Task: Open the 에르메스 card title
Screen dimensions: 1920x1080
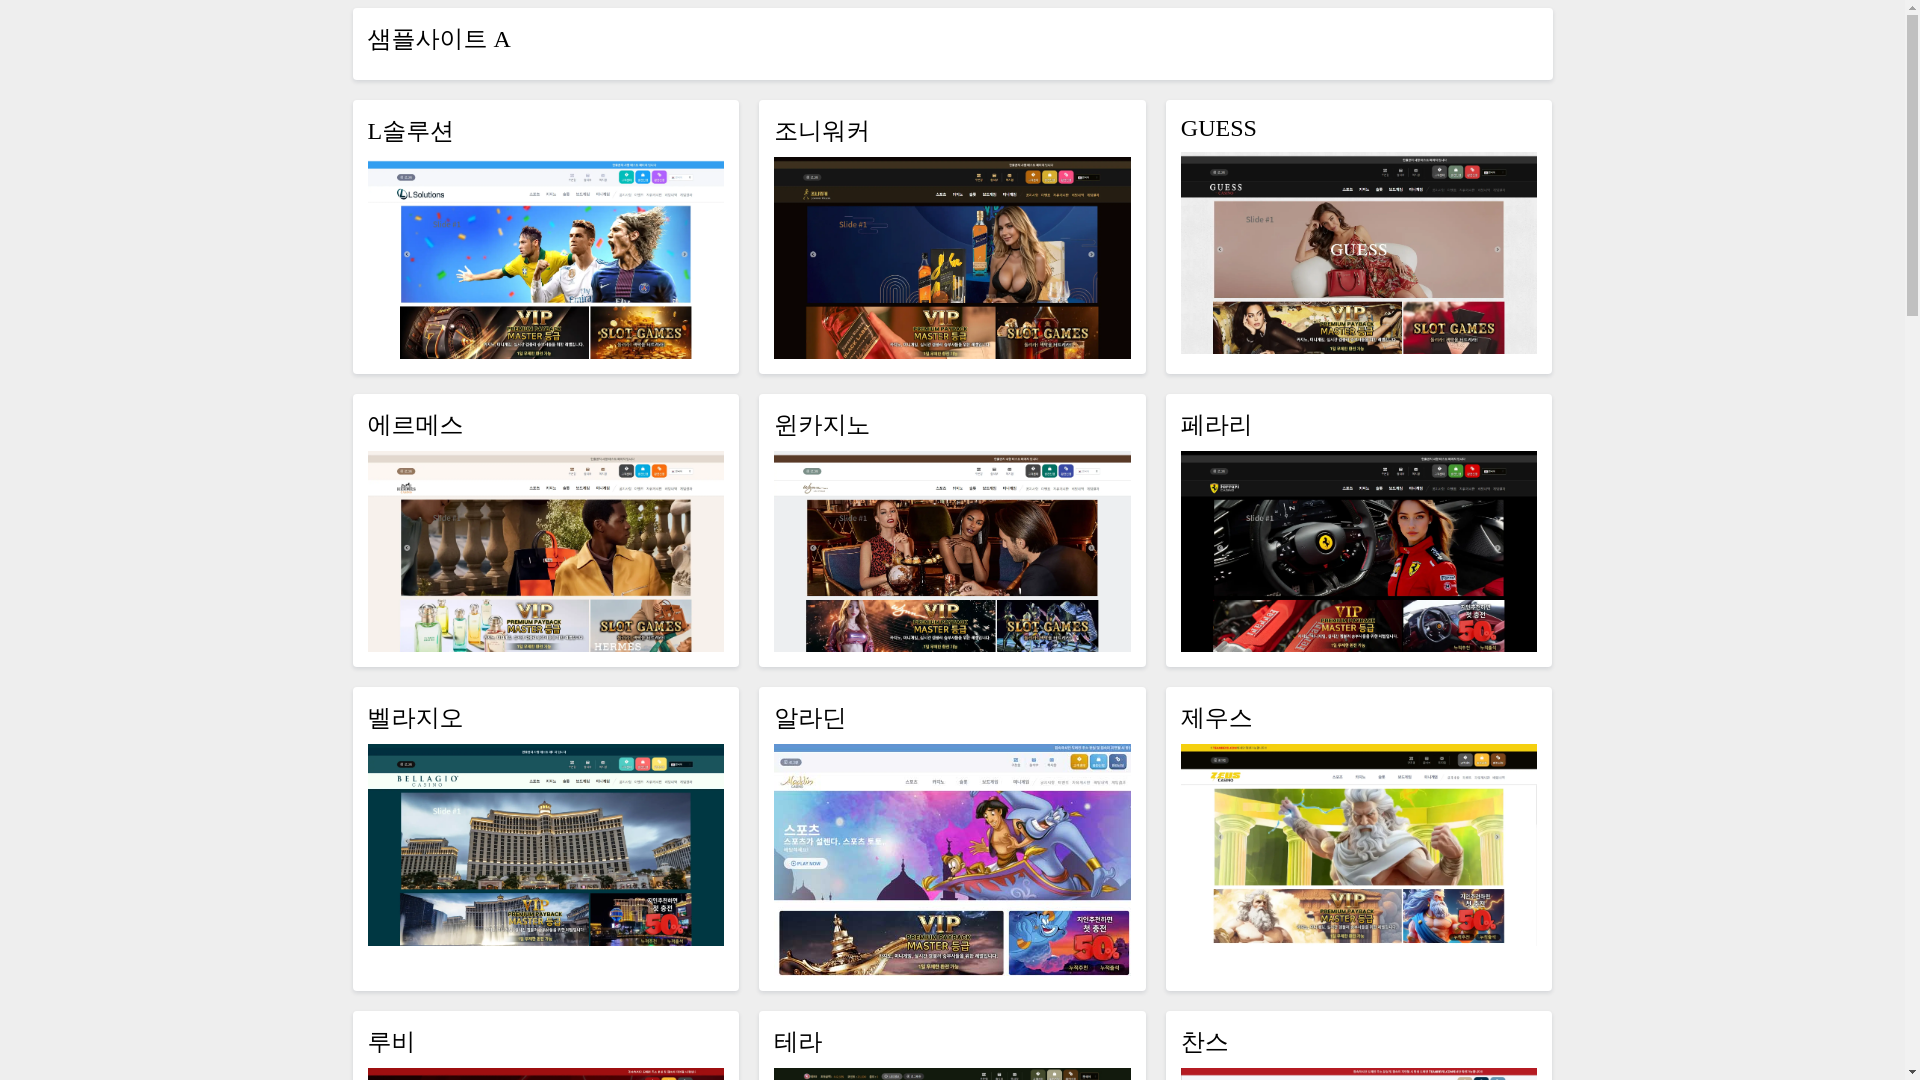Action: pos(415,426)
